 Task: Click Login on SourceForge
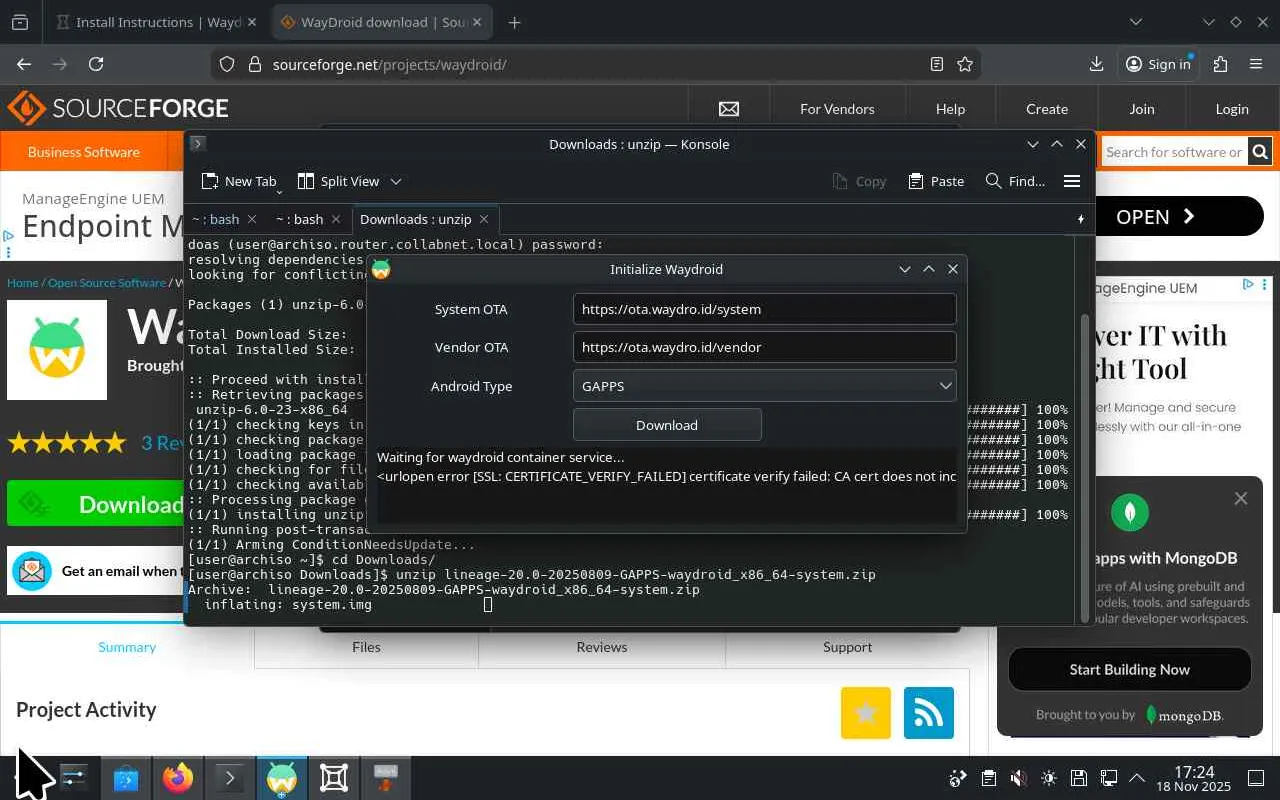[x=1232, y=109]
